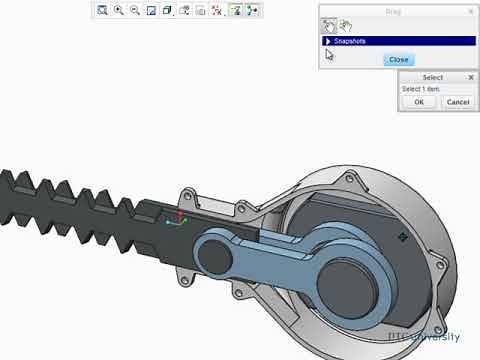Click Cancel in the Select dialog
Image resolution: width=480 pixels, height=360 pixels.
coord(458,102)
